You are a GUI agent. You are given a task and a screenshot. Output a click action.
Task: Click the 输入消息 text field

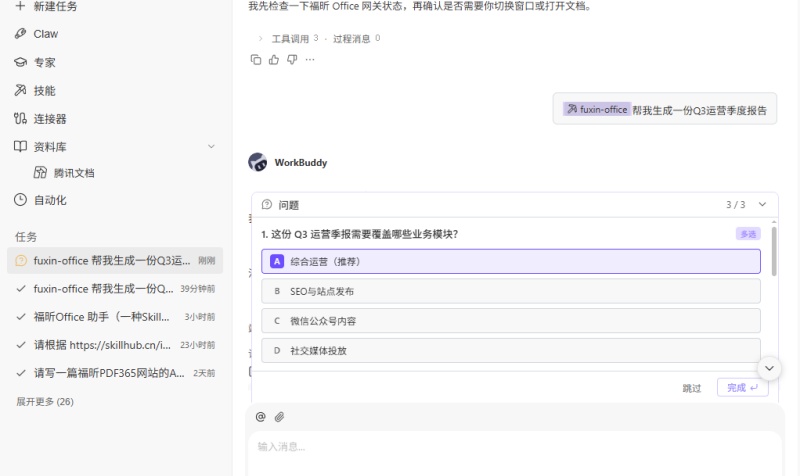coord(514,452)
